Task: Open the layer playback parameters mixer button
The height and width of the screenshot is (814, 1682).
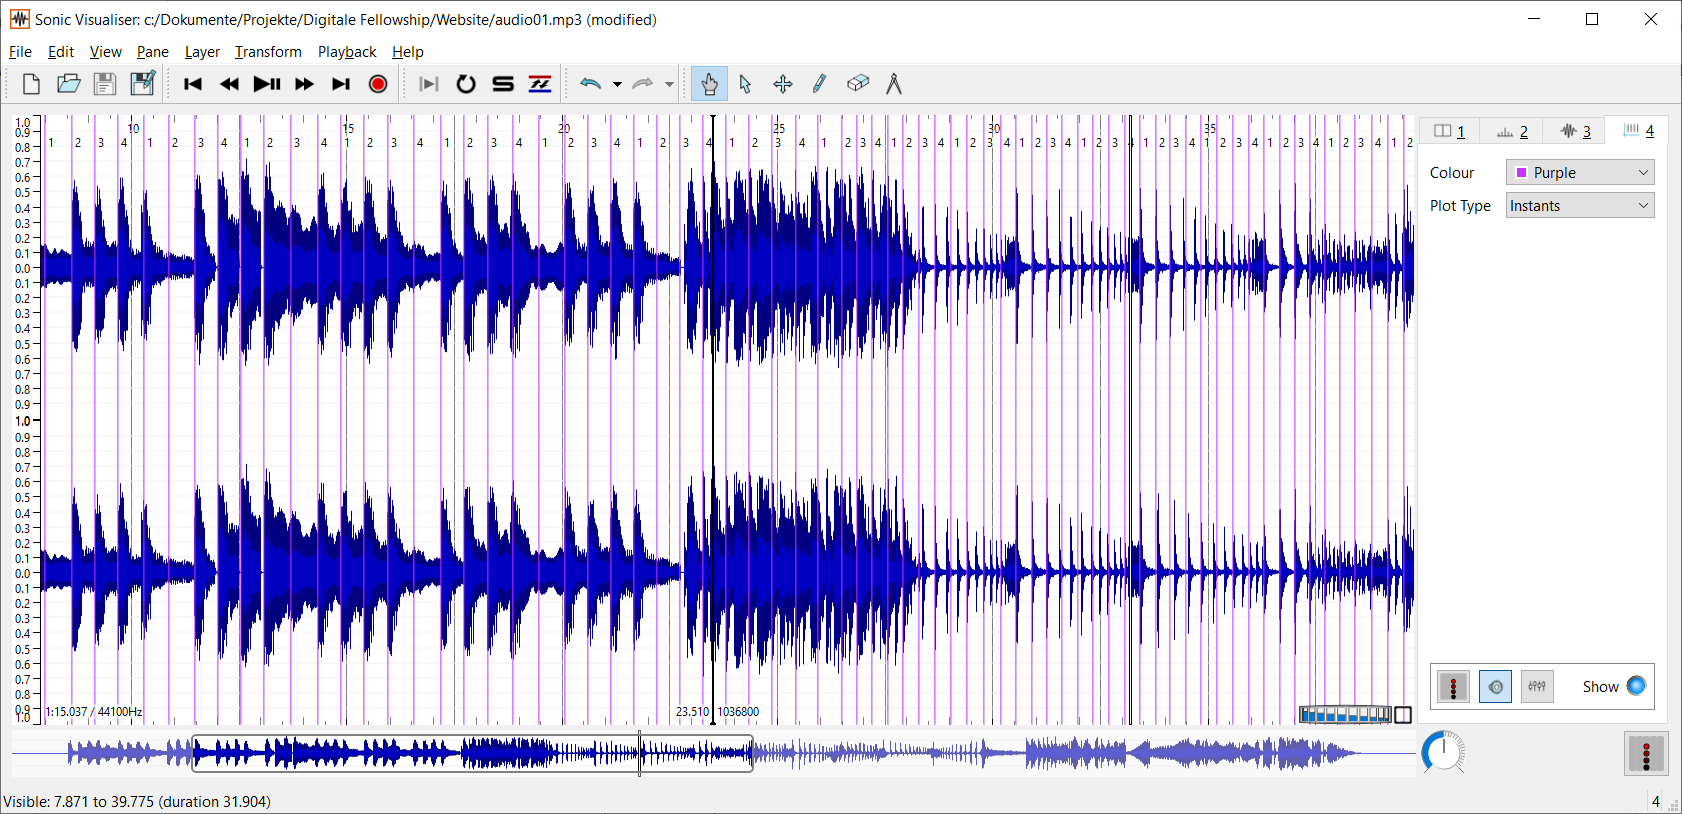Action: tap(1537, 687)
